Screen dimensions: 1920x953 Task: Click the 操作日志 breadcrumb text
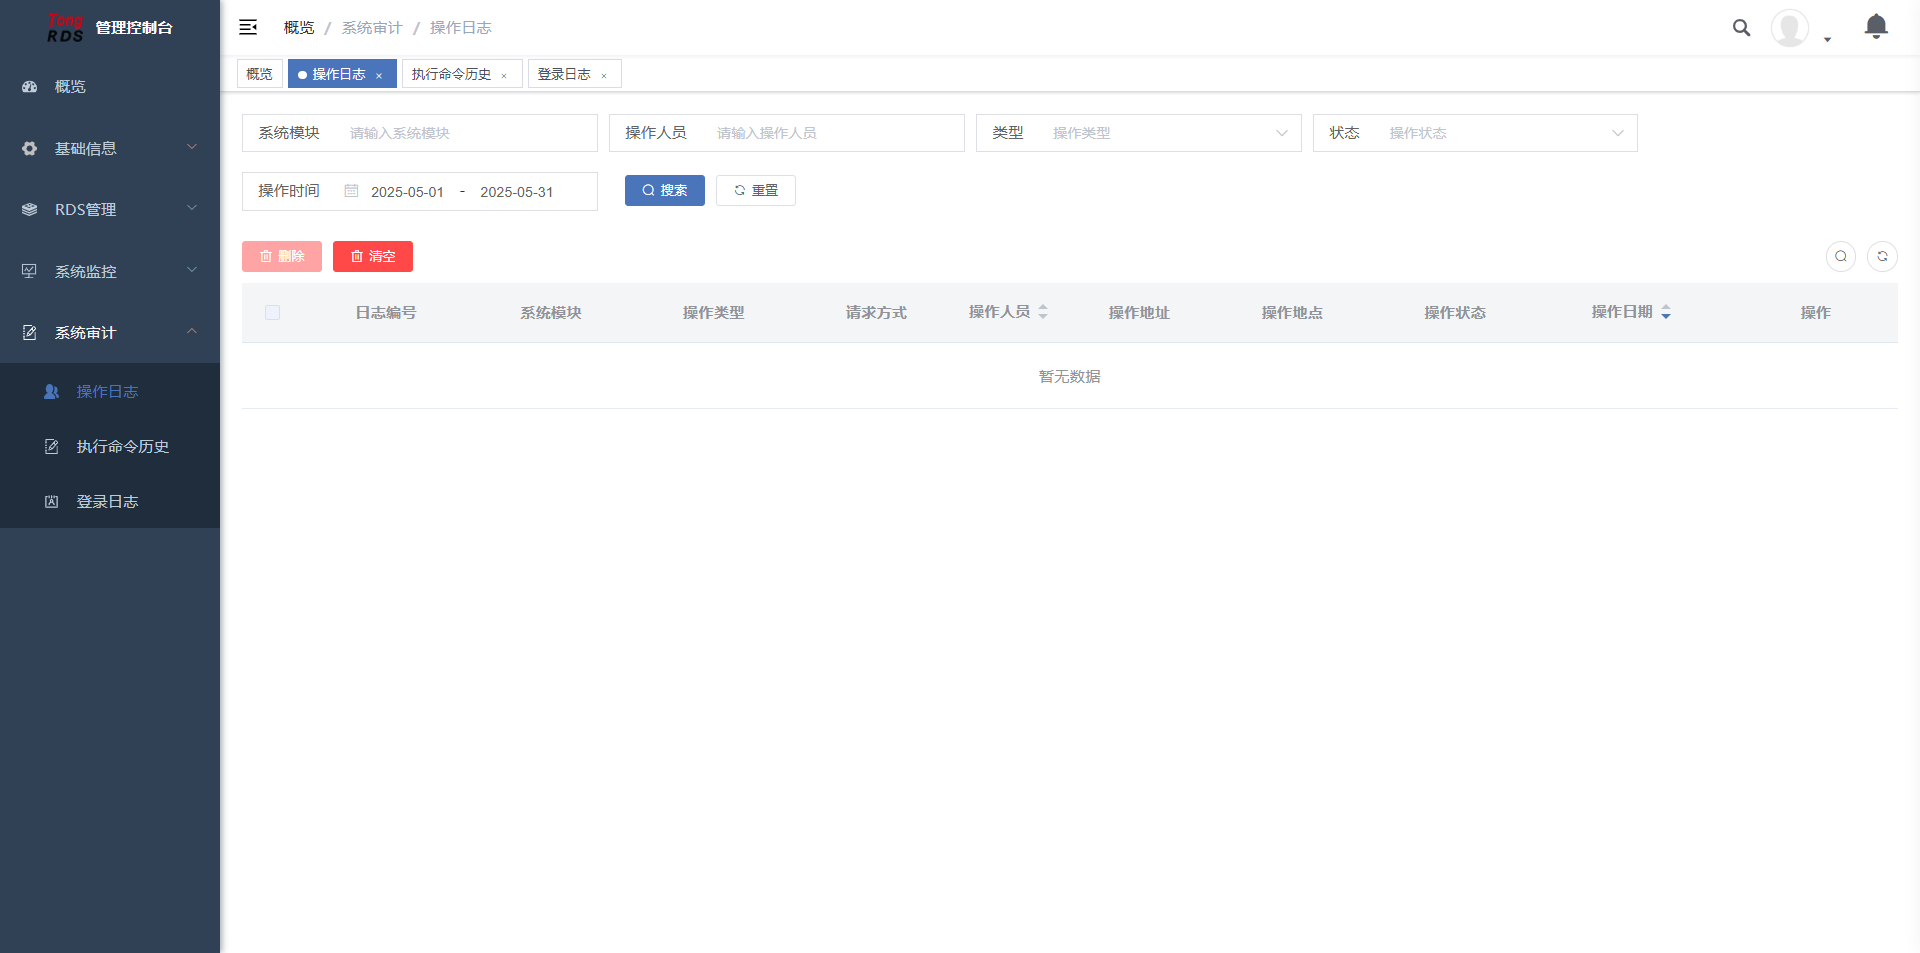(x=461, y=28)
